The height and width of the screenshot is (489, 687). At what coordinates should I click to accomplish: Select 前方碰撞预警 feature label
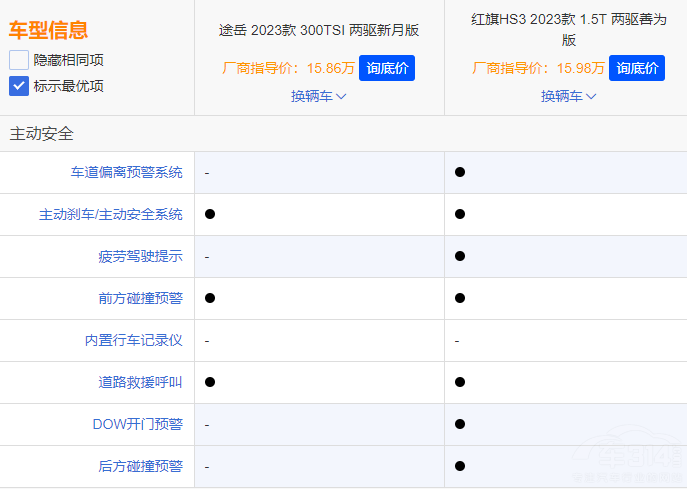(140, 298)
